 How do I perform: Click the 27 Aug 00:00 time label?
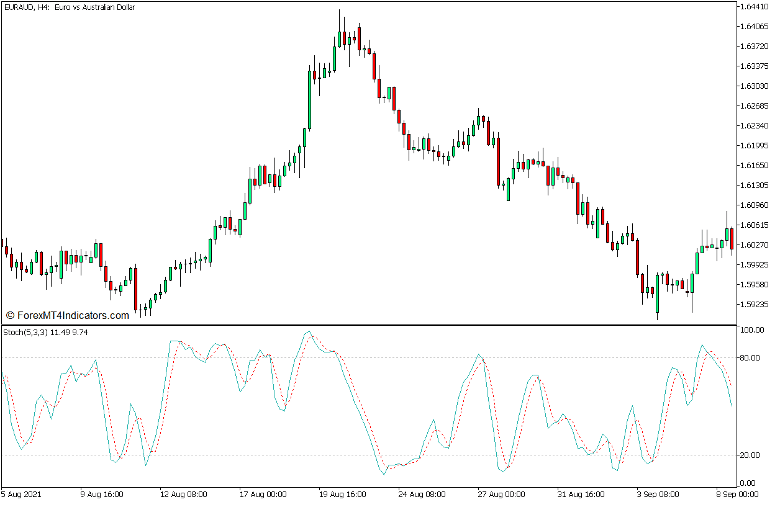point(503,494)
